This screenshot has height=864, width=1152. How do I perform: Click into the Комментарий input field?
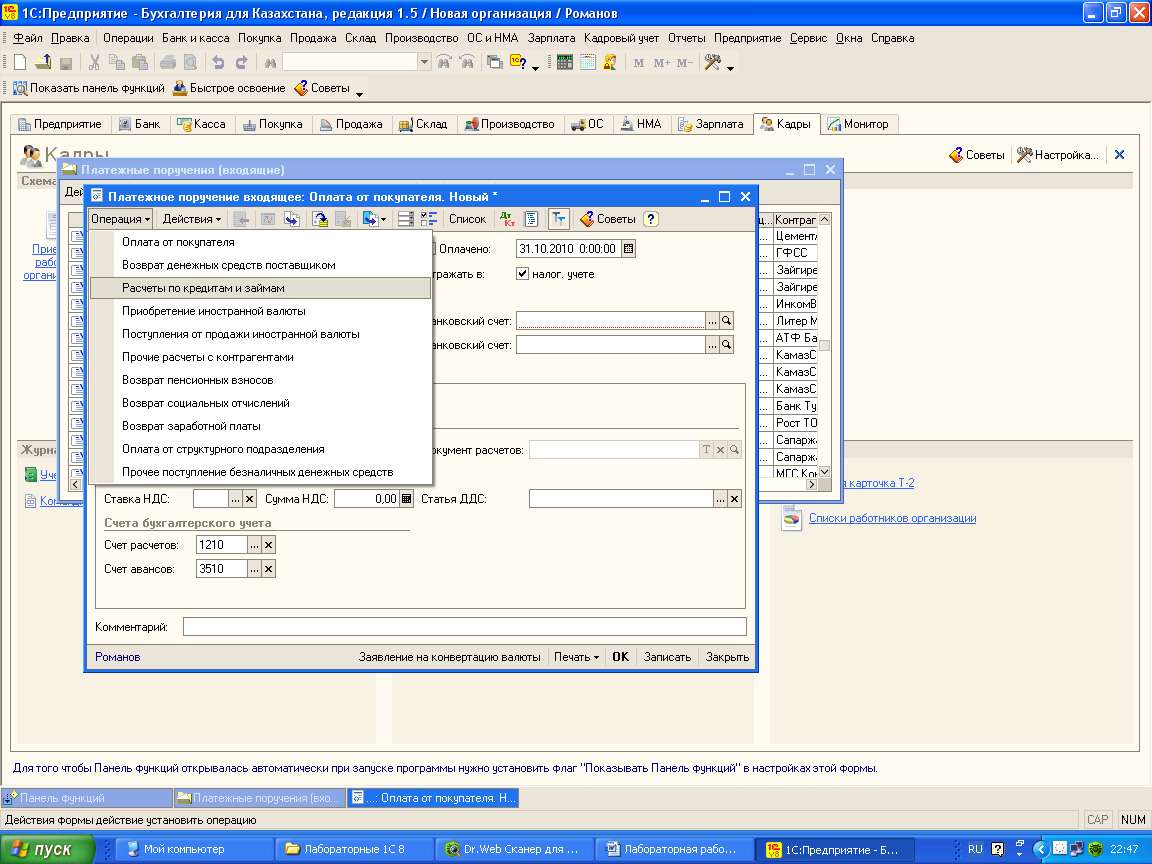464,627
